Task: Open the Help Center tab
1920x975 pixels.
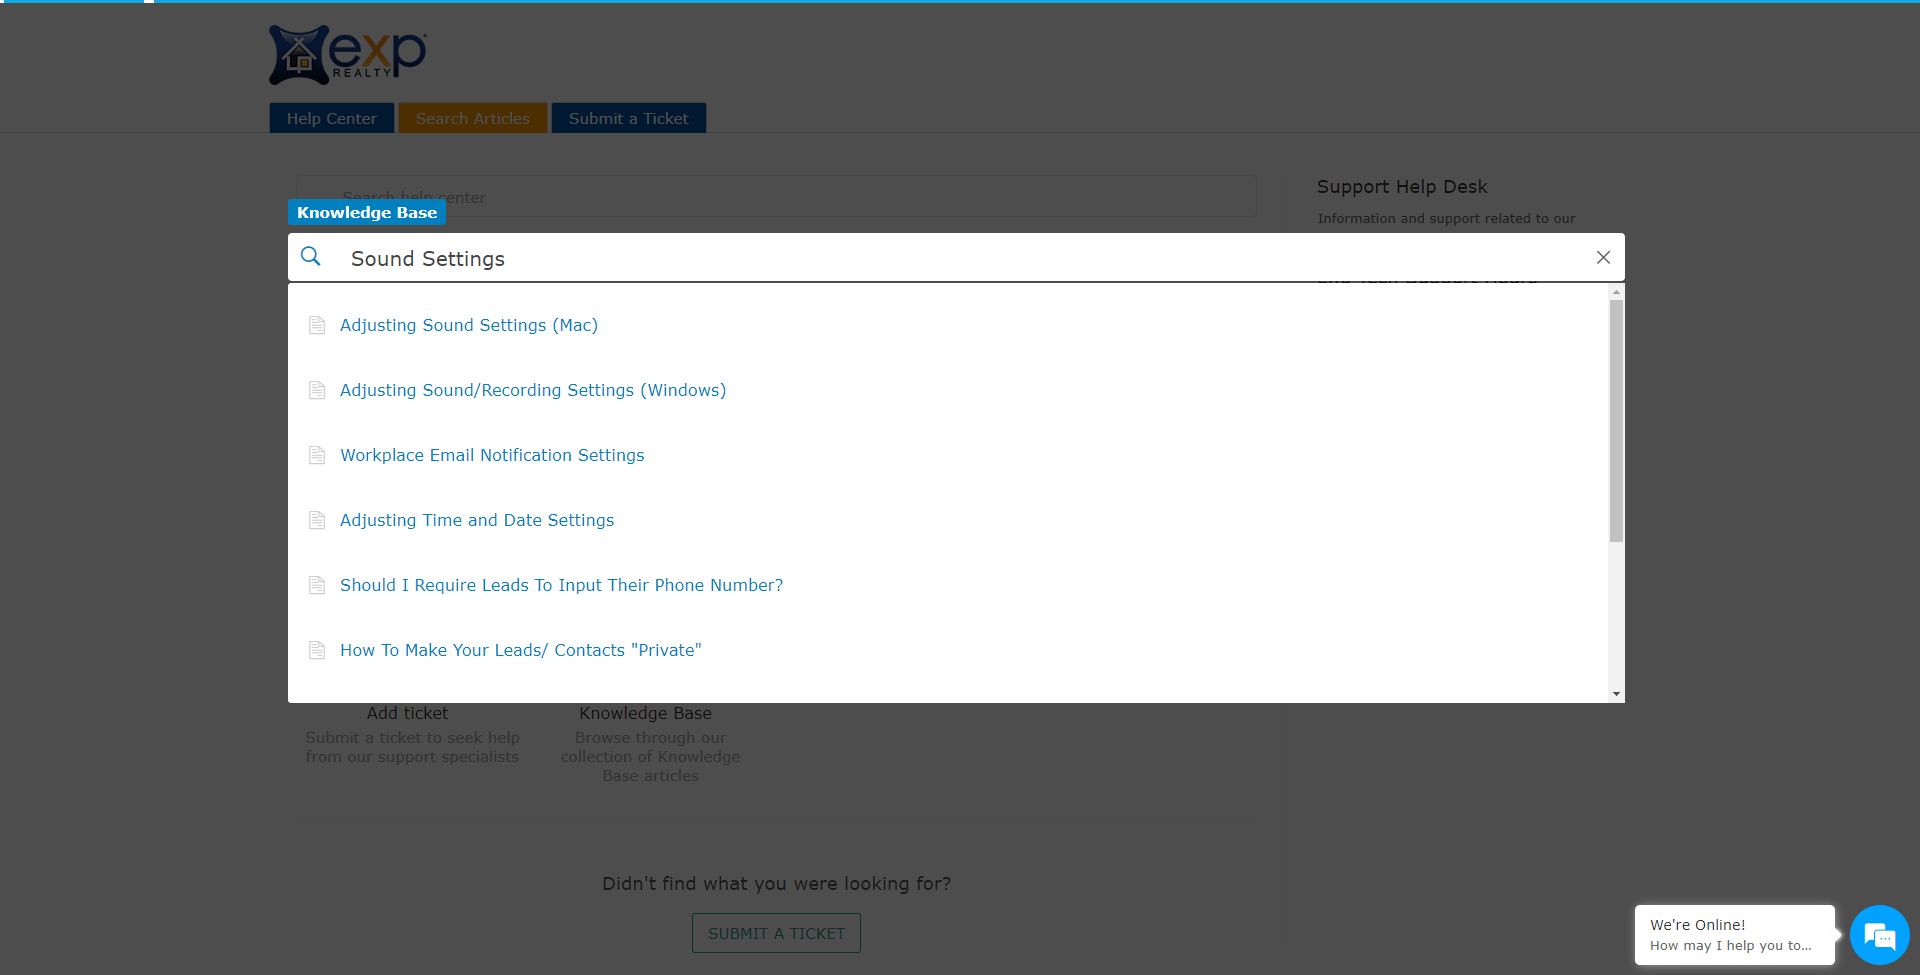Action: (332, 118)
